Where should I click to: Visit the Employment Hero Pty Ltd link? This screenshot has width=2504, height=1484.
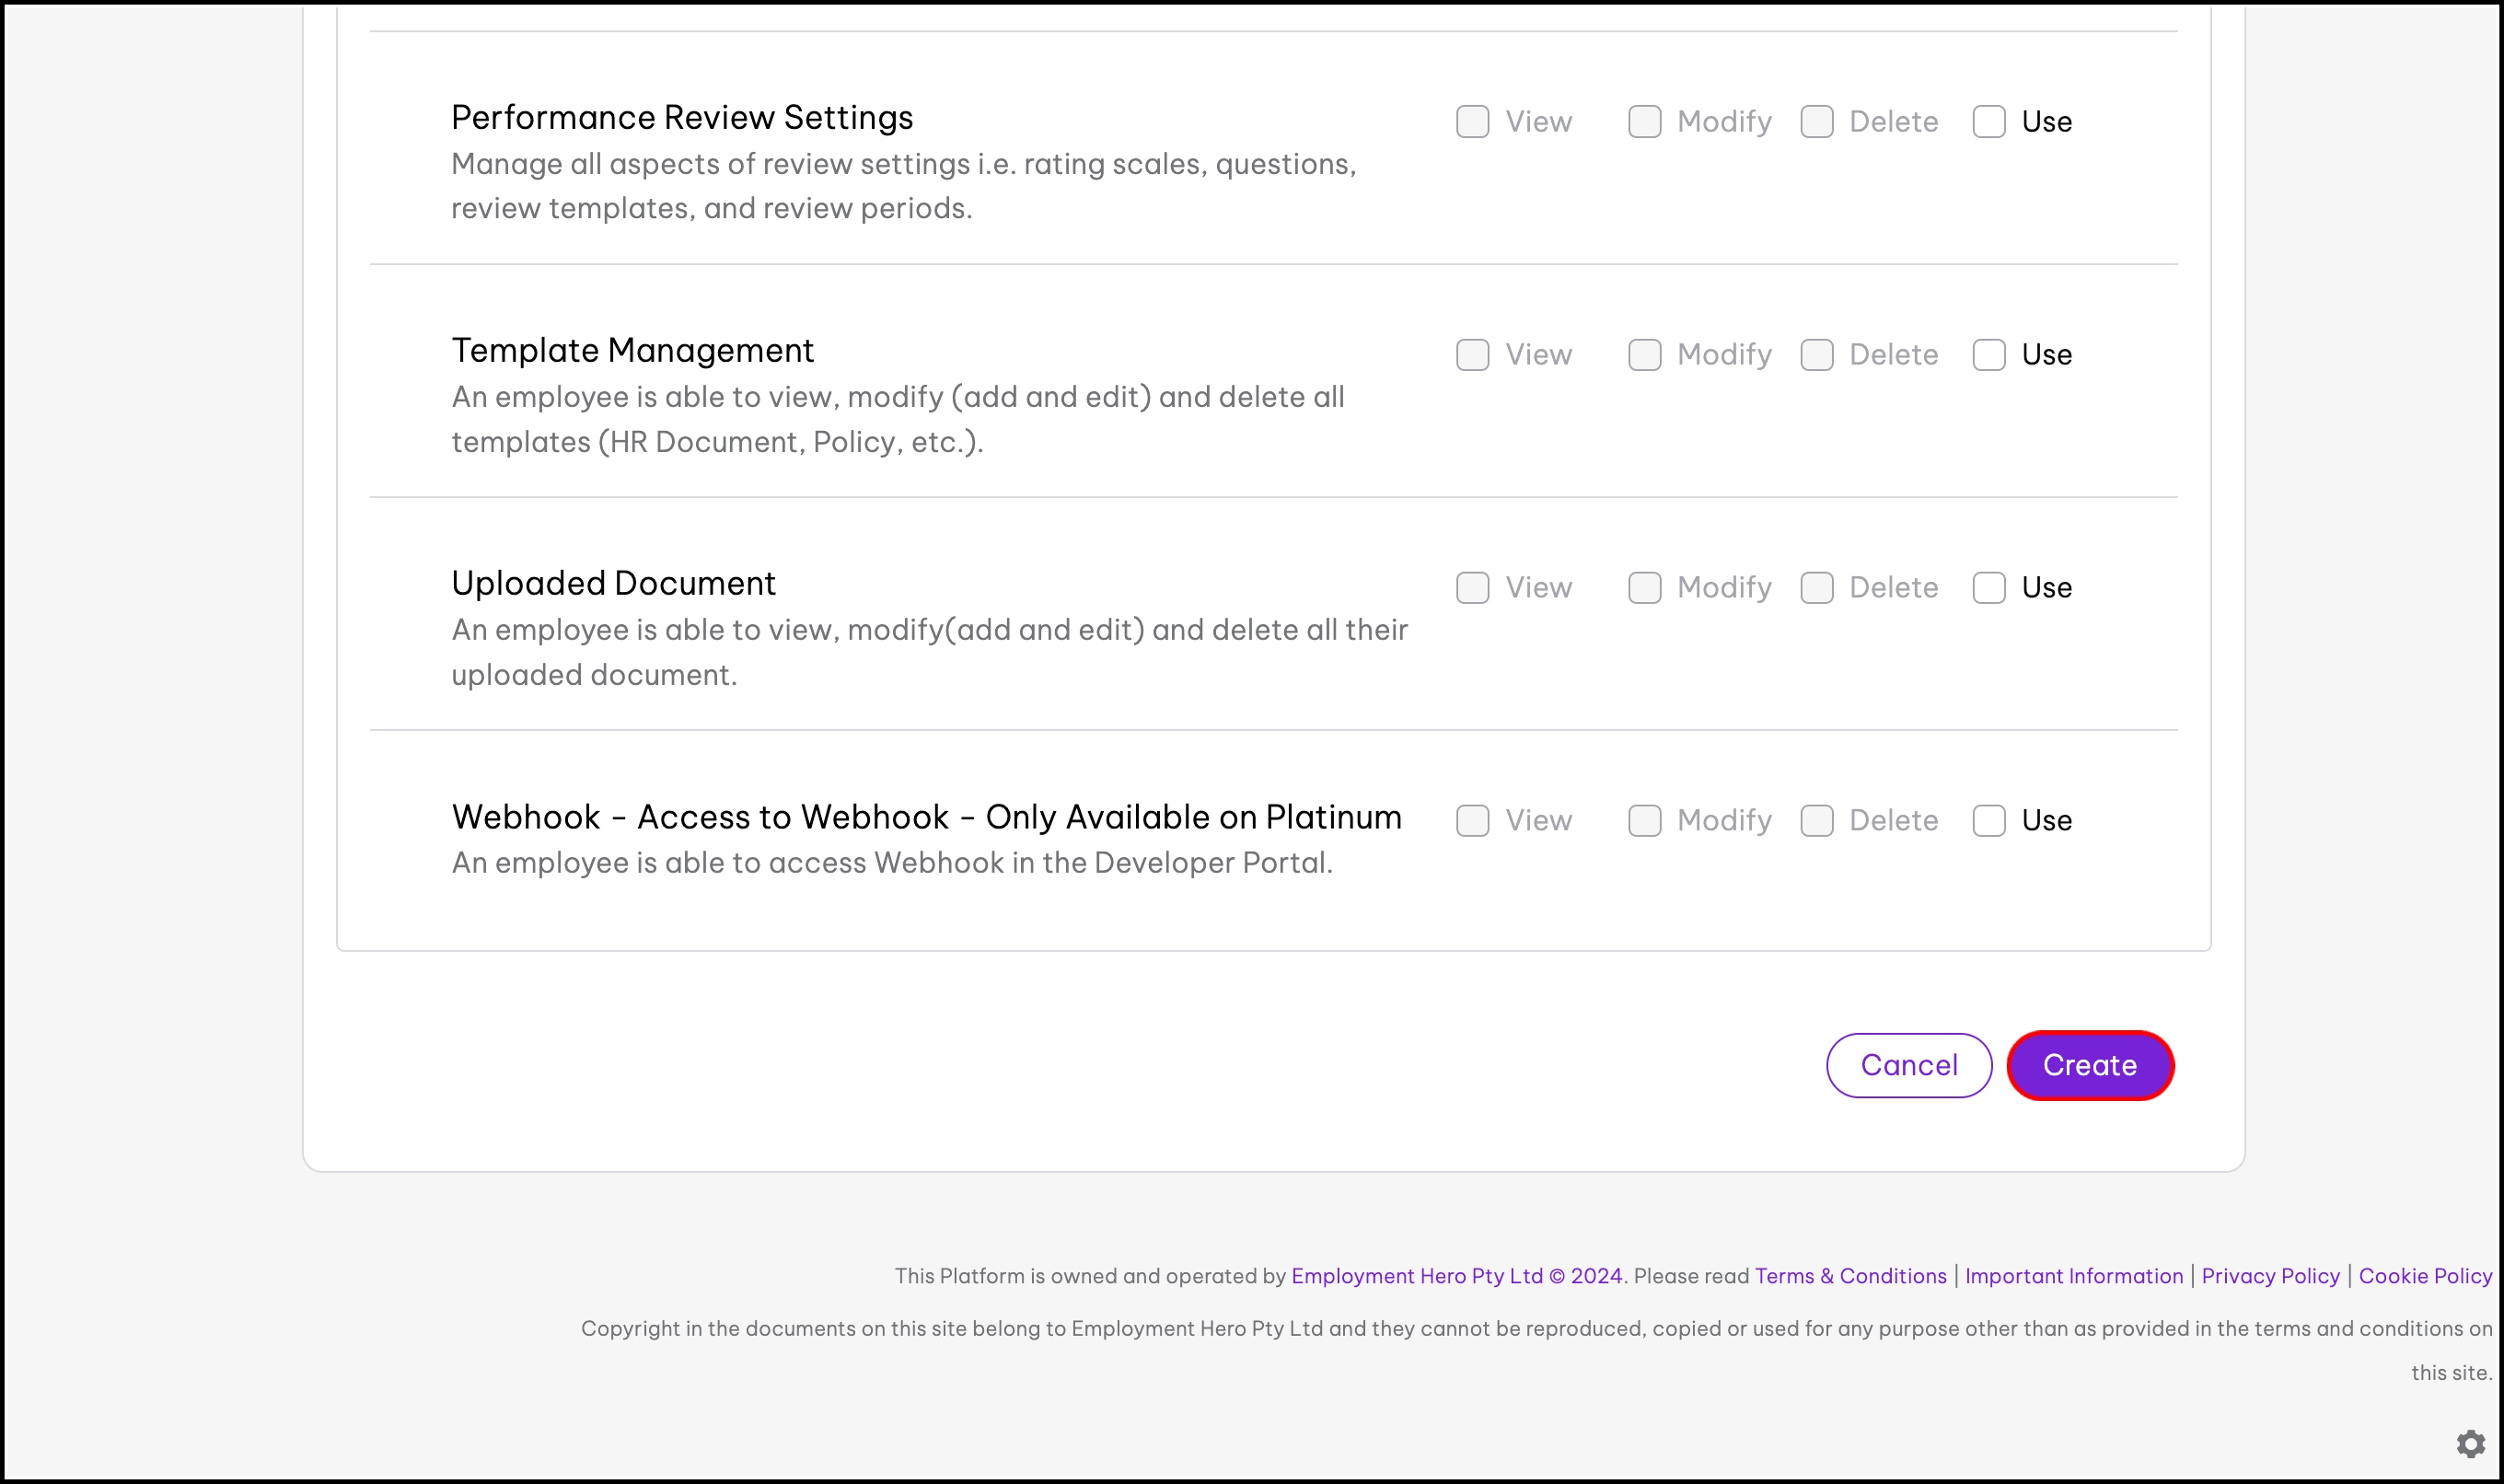(1416, 1276)
